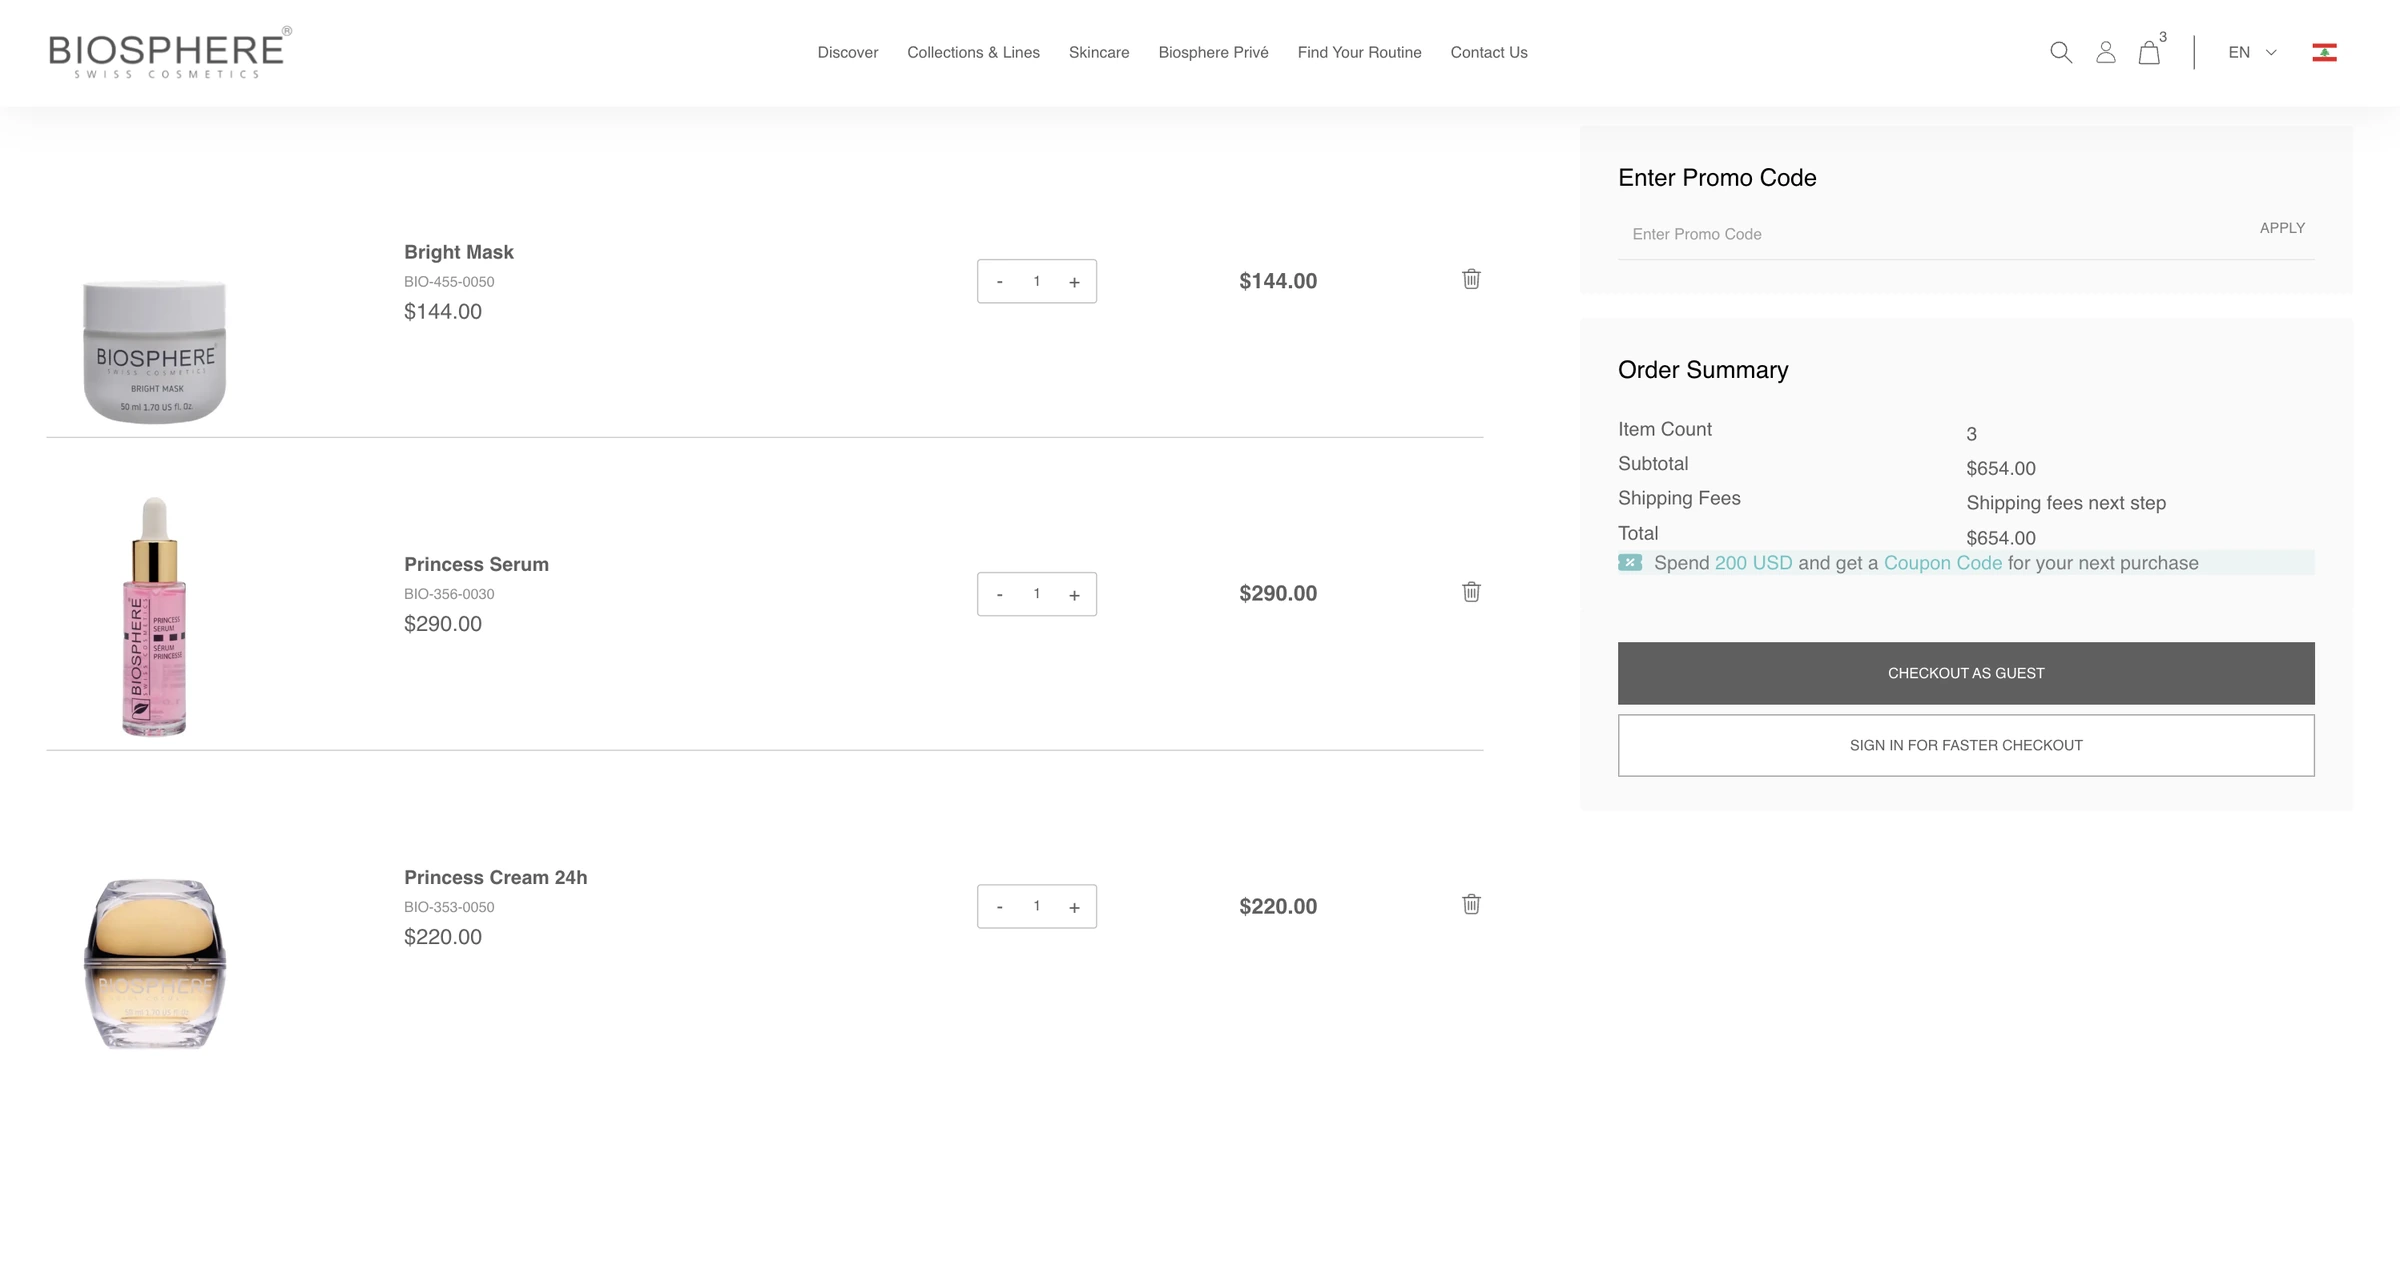Click the Order Summary heading

click(1703, 370)
